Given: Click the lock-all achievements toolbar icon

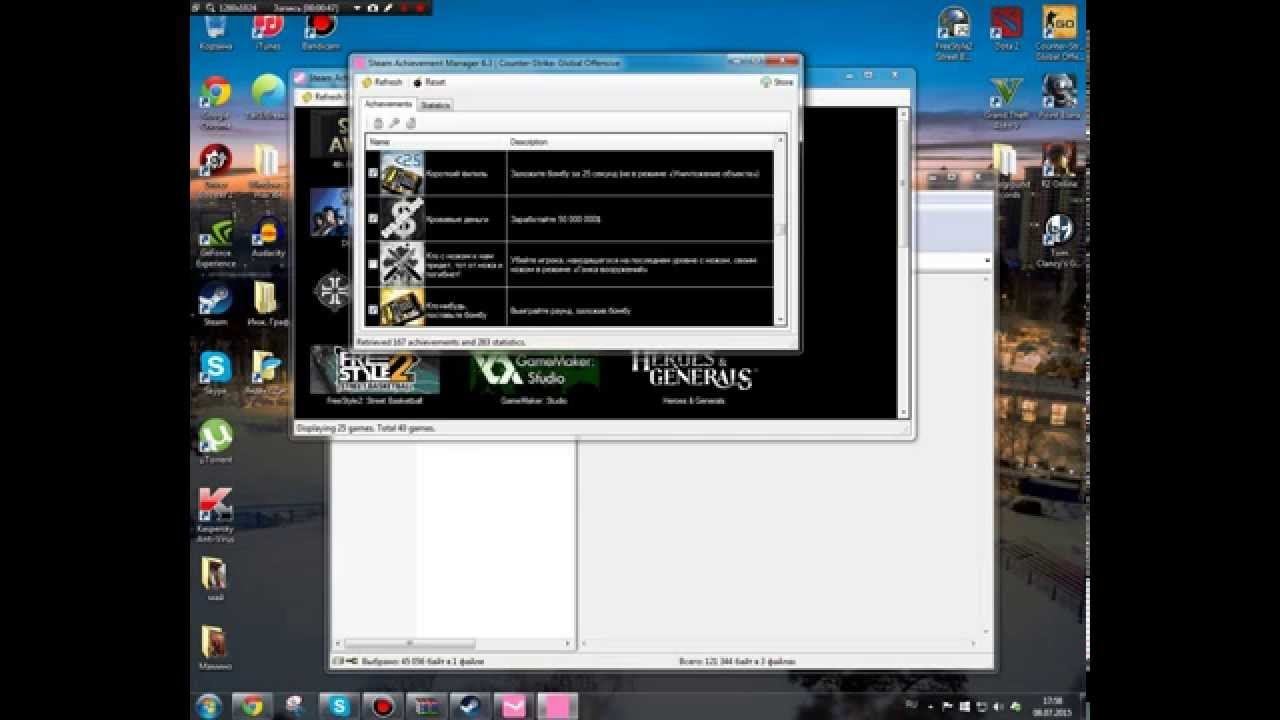Looking at the screenshot, I should click(x=378, y=123).
